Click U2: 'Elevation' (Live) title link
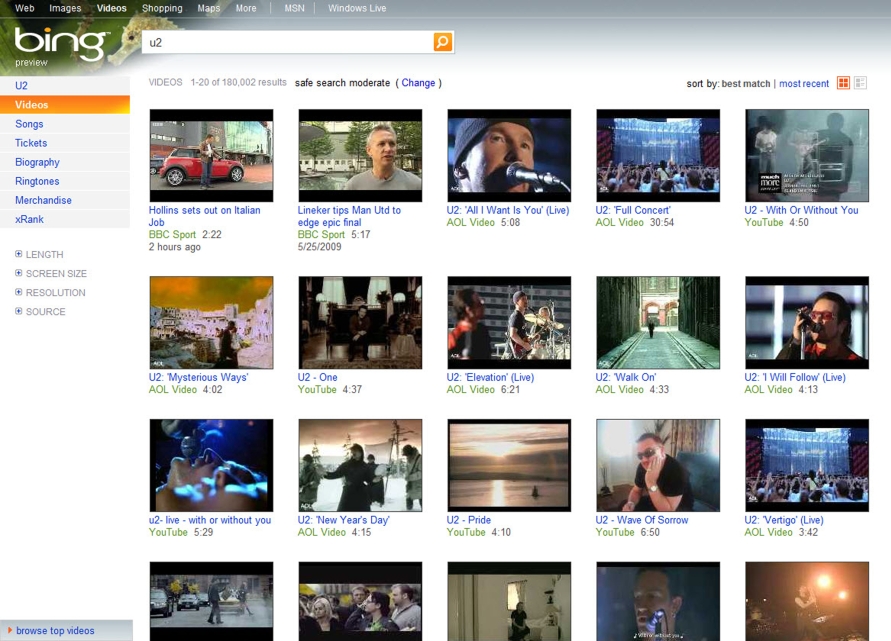The image size is (891, 641). (490, 377)
